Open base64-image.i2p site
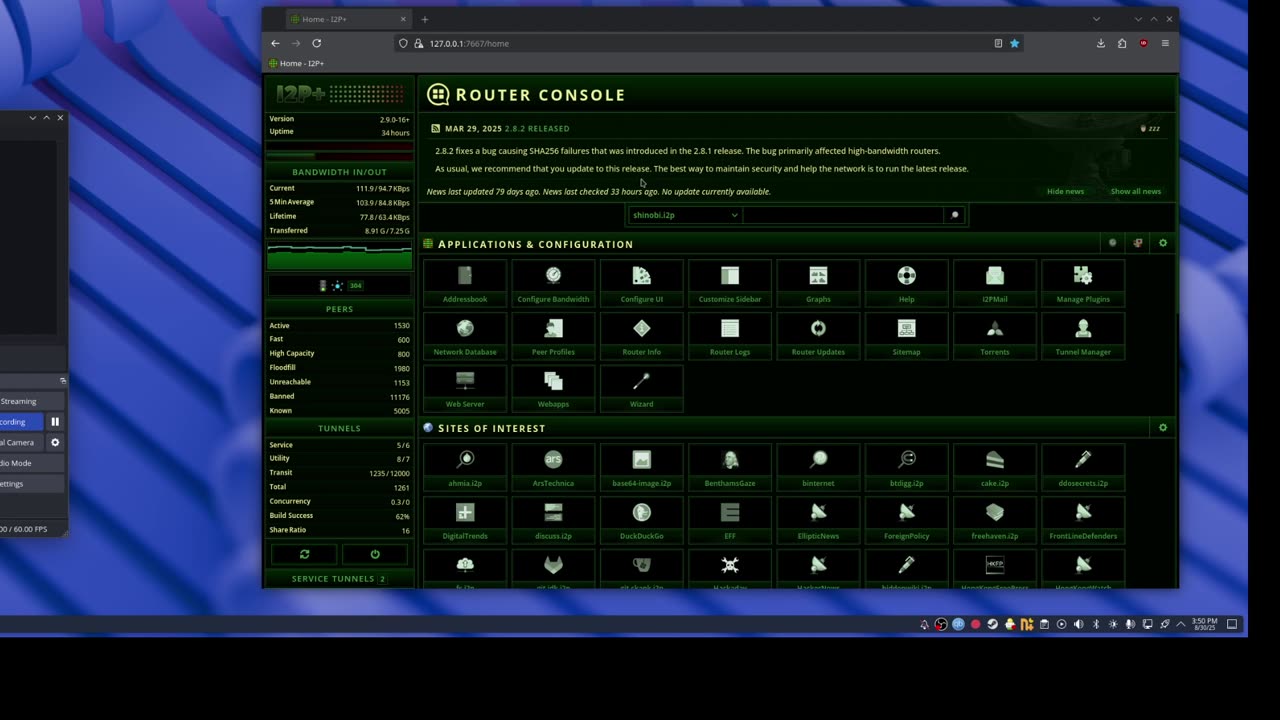 coord(641,467)
